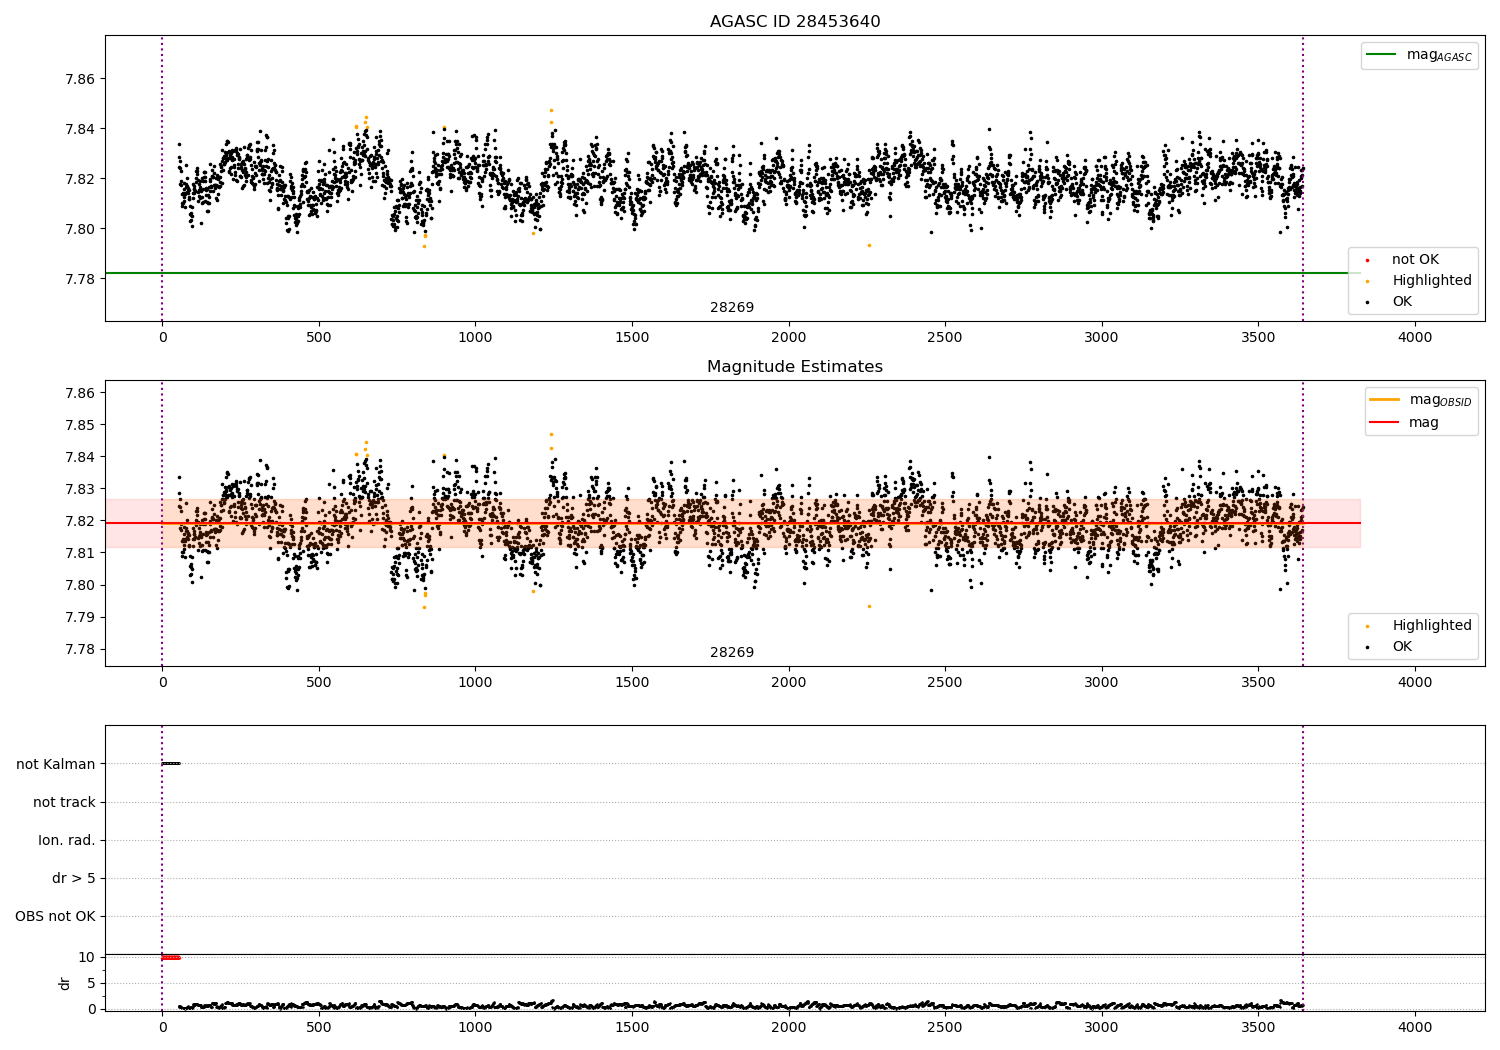This screenshot has width=1500, height=1050.
Task: Click the 'not Kalman' row label
Action: tap(56, 765)
